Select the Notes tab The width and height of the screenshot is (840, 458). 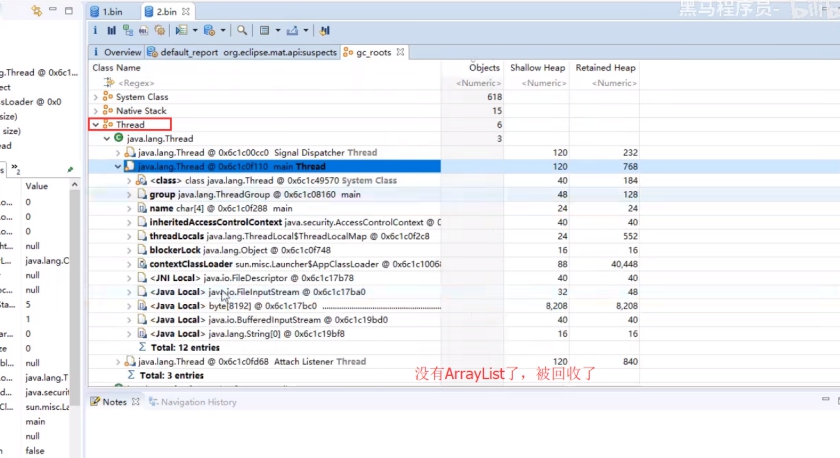pos(109,402)
